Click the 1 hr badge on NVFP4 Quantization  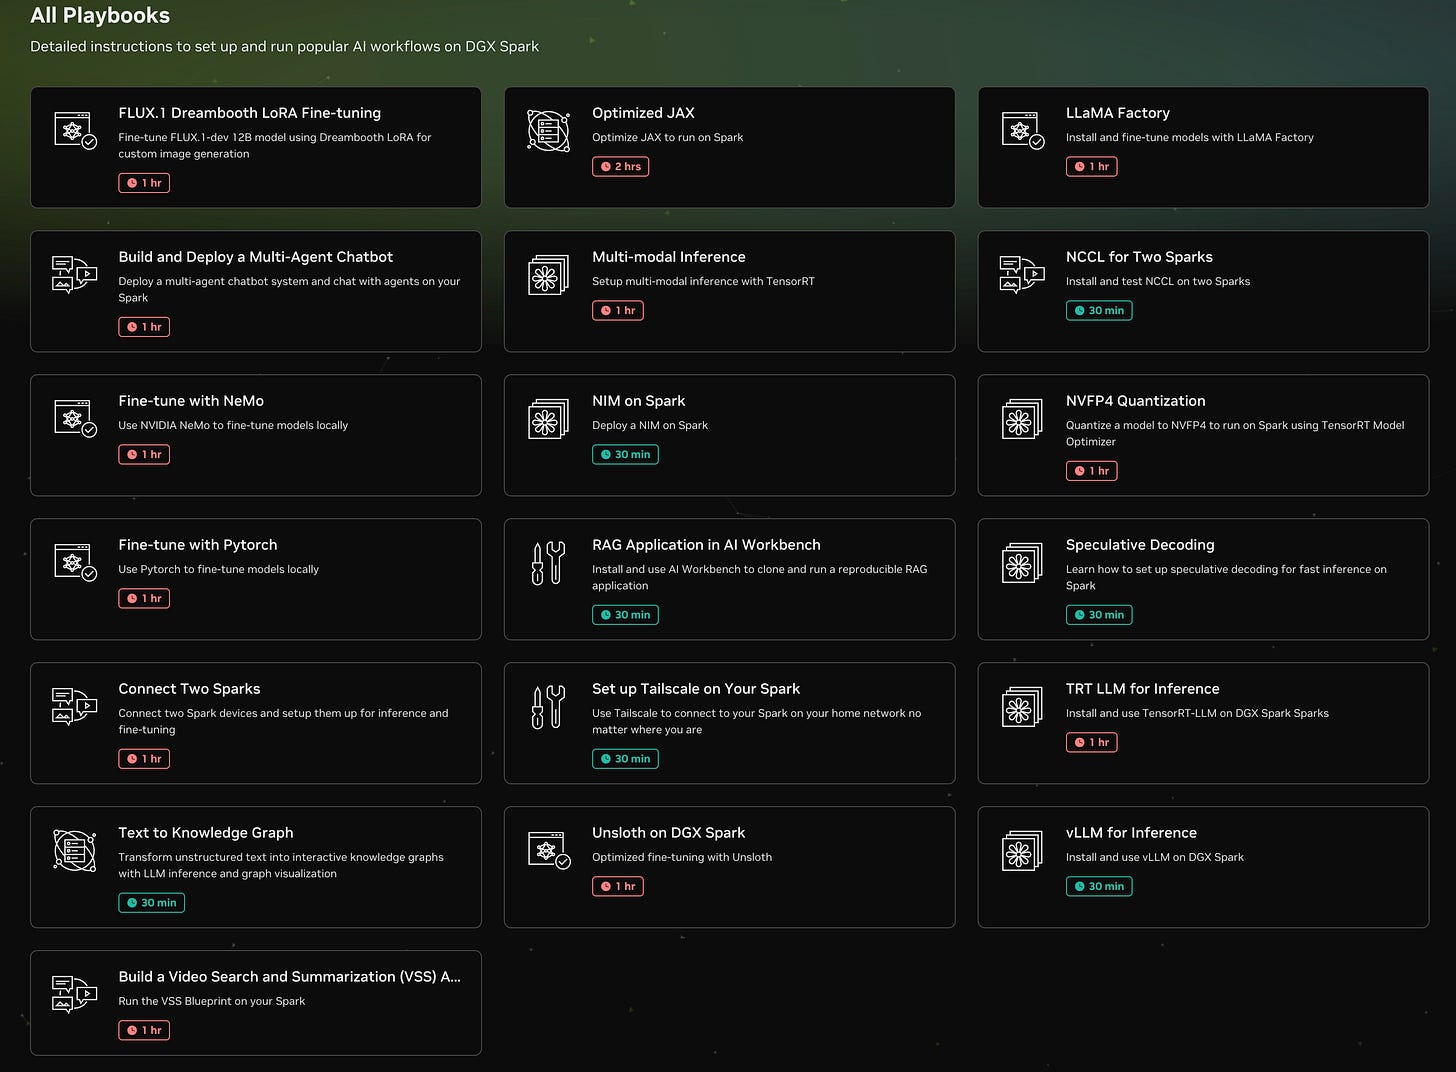(x=1091, y=471)
